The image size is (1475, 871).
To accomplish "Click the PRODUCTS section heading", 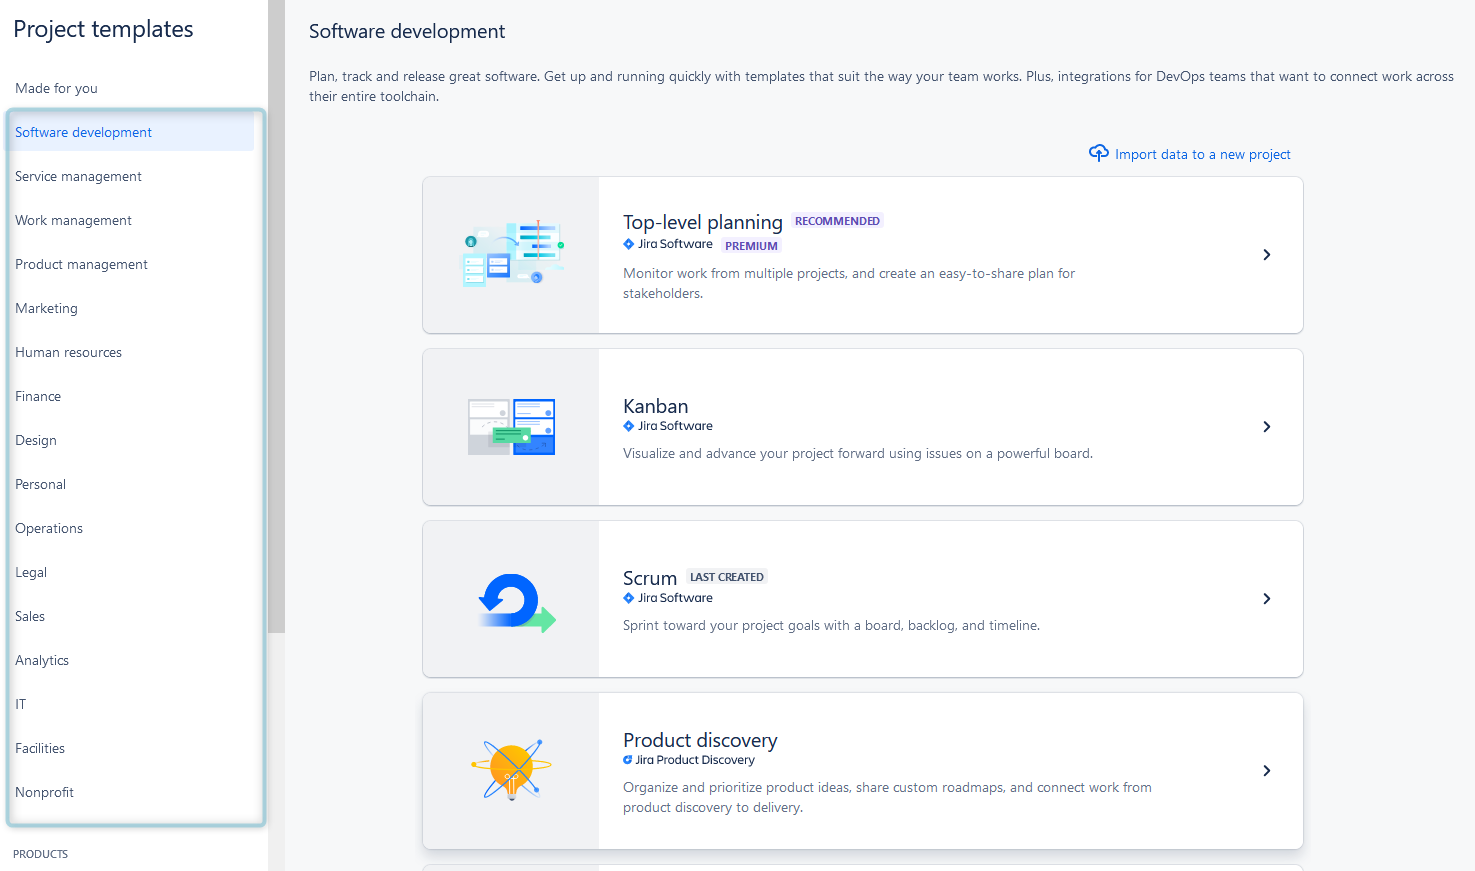I will point(41,854).
